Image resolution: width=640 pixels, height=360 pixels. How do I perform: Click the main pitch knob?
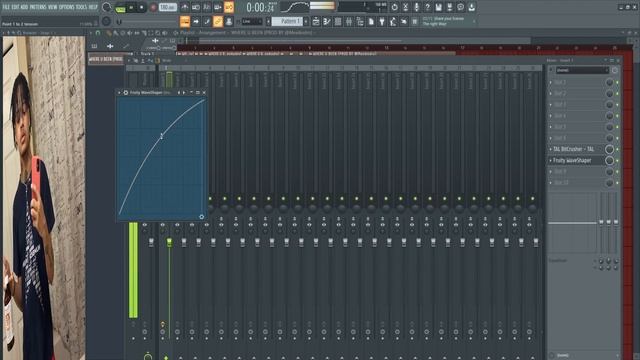click(106, 21)
